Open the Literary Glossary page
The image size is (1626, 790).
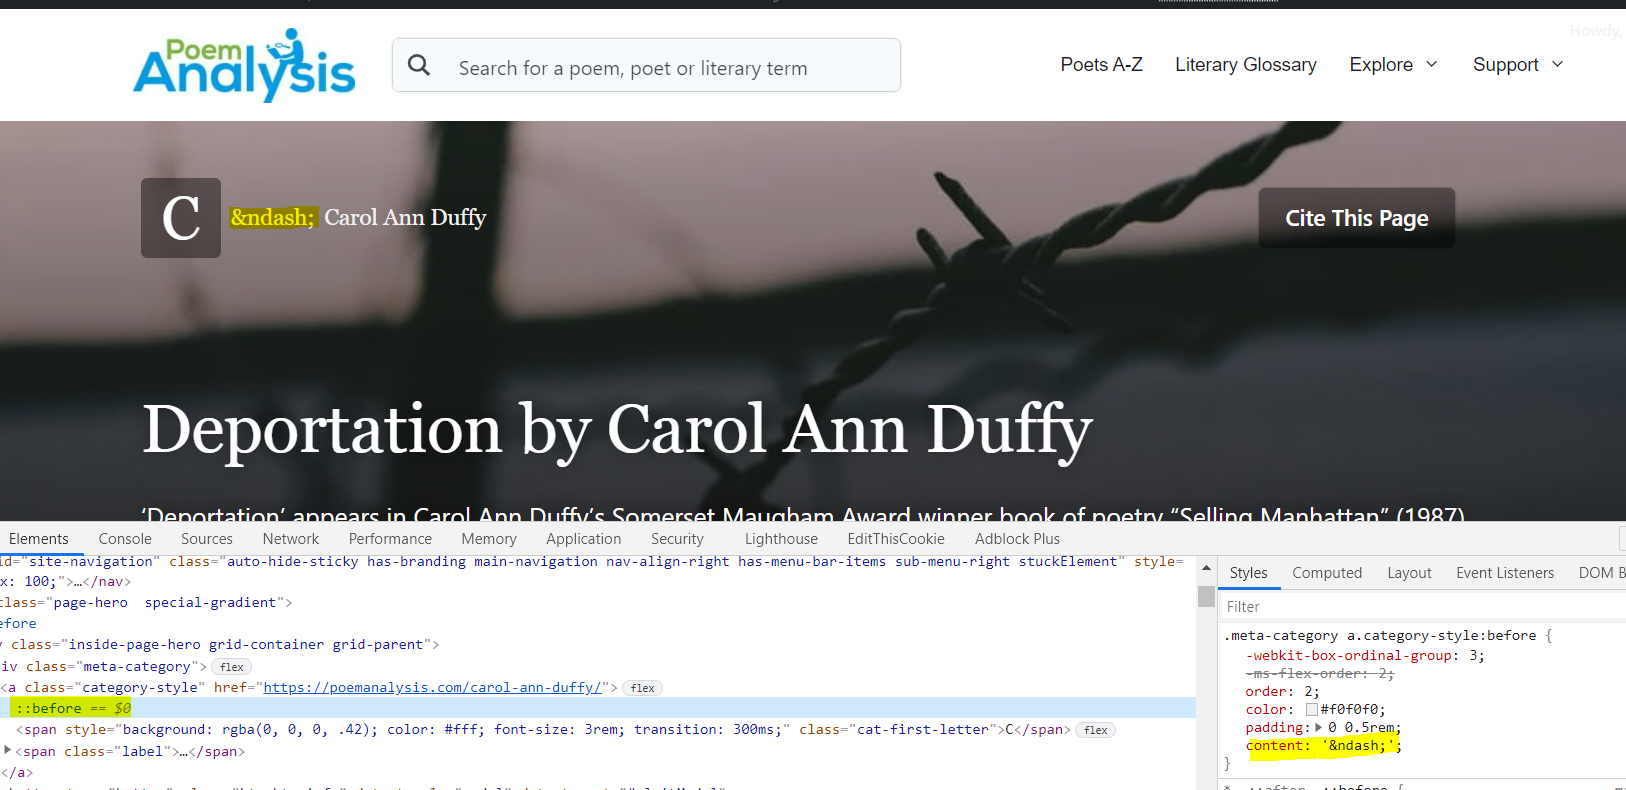(x=1245, y=65)
